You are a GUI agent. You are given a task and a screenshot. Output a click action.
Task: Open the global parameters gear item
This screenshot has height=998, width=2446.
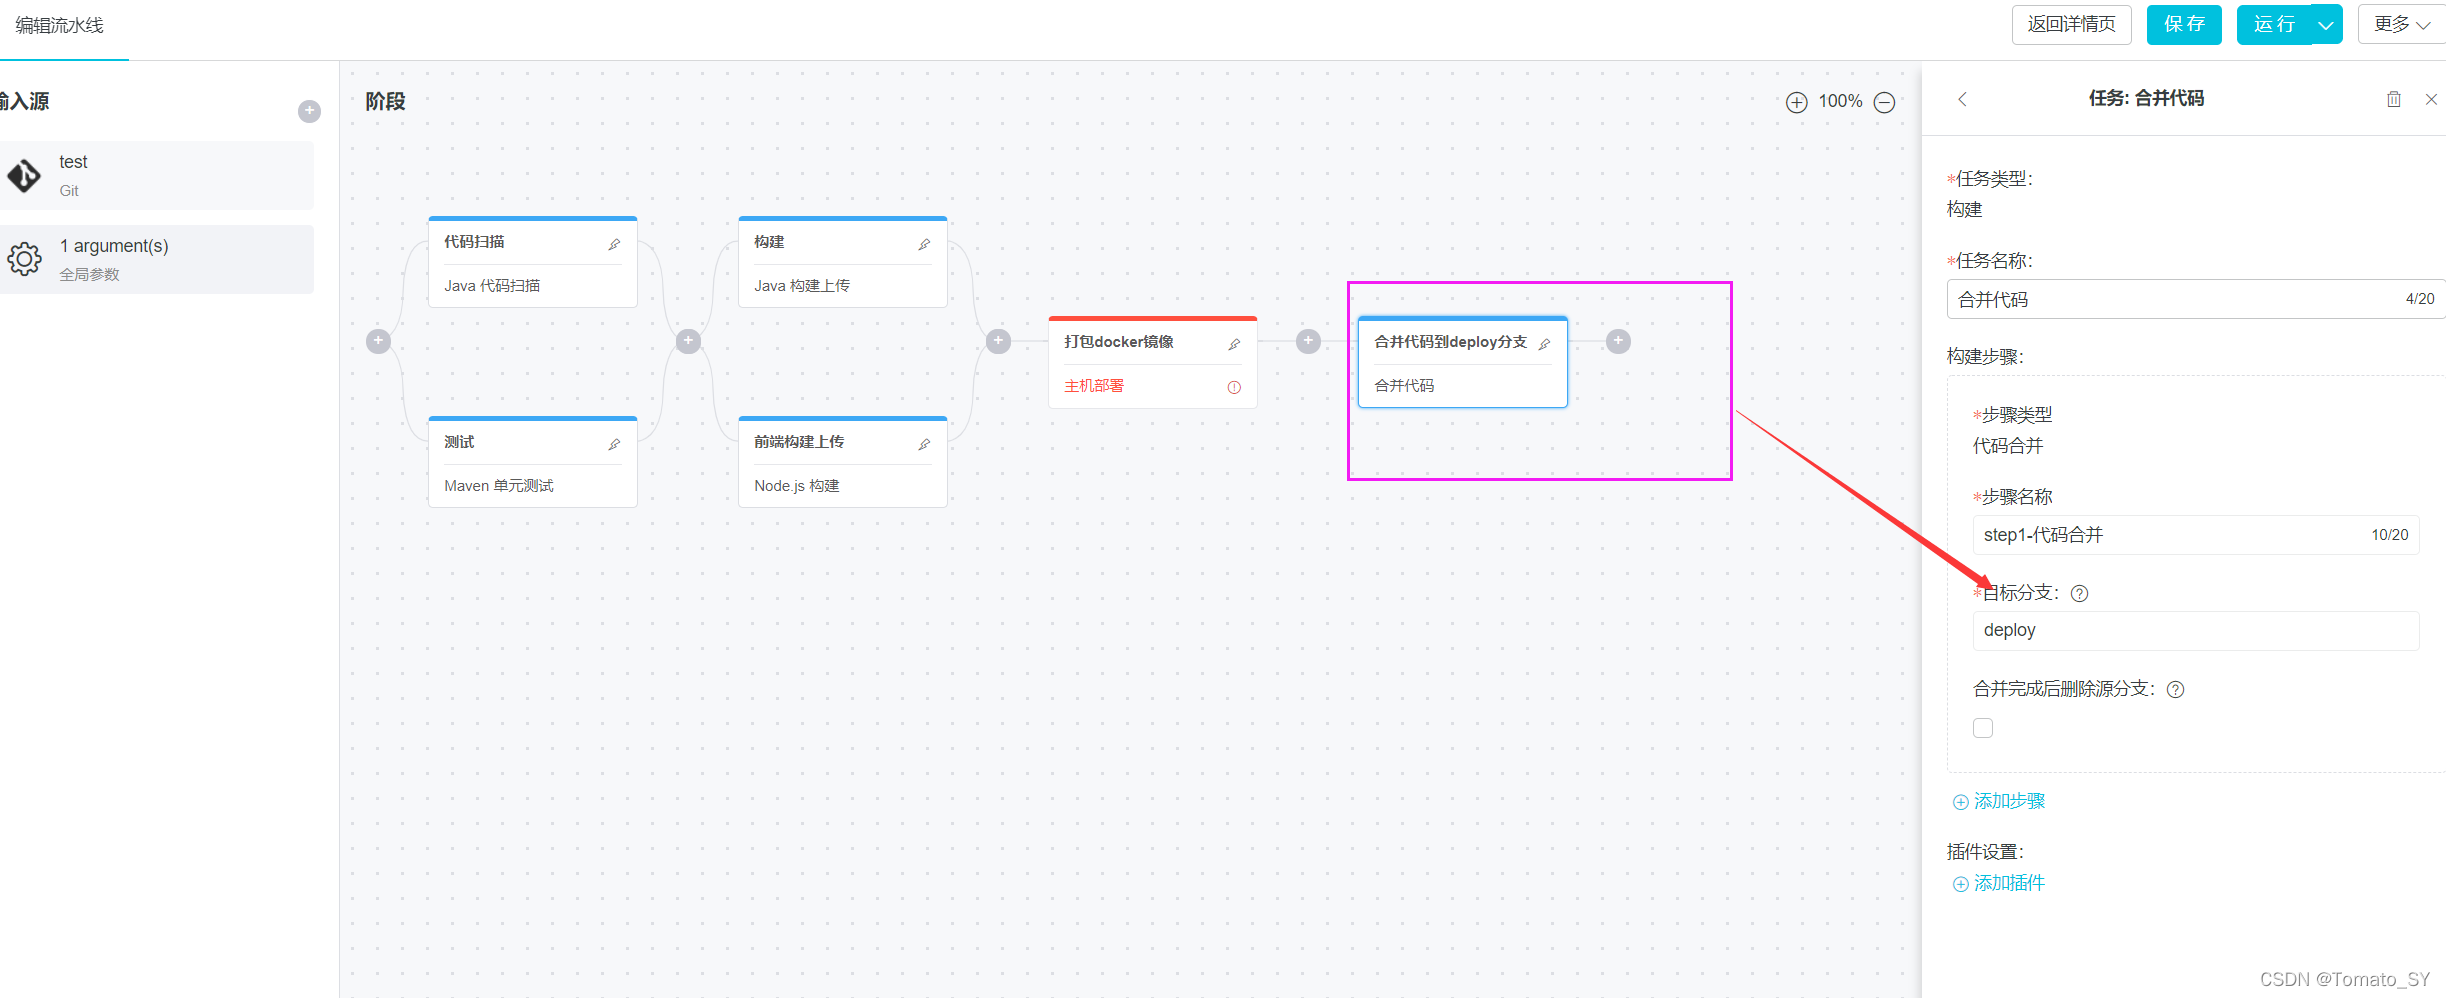pyautogui.click(x=157, y=259)
